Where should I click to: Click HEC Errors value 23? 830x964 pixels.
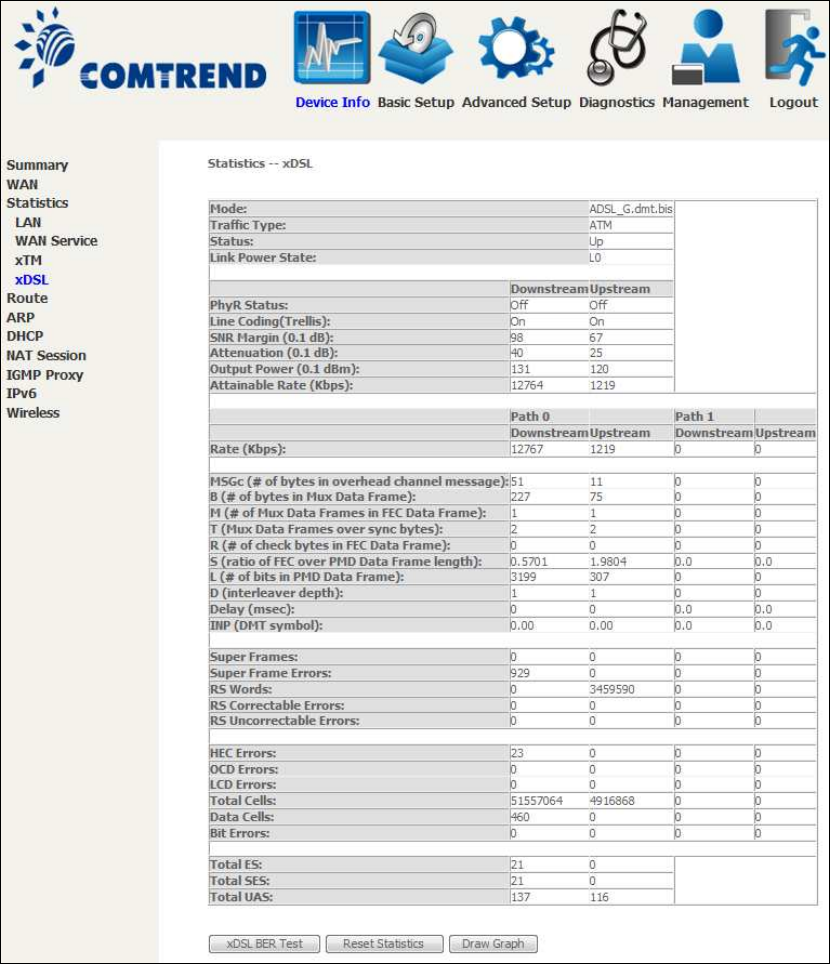point(516,753)
